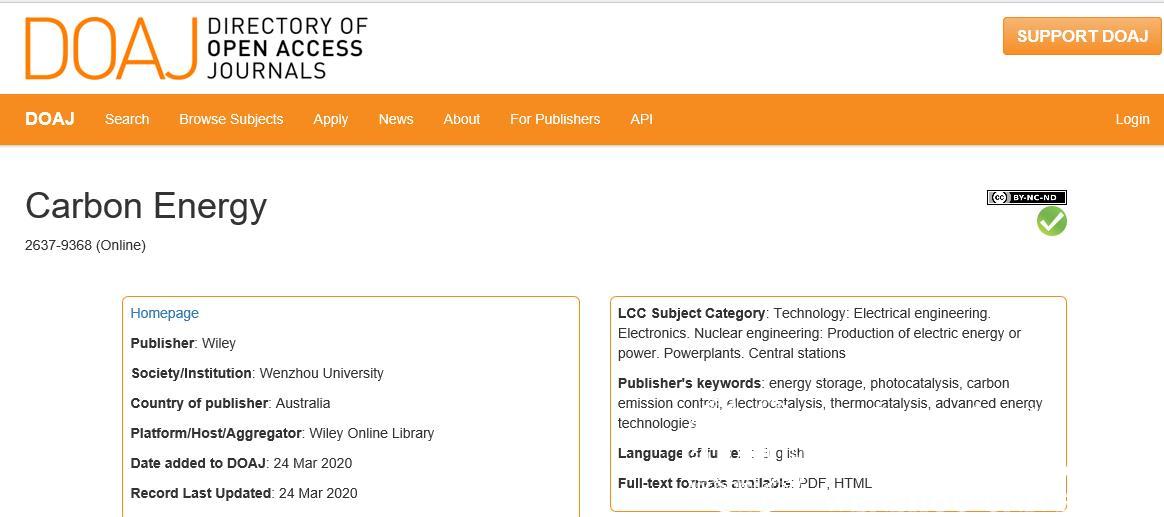Click the CC BY-NC-ND license badge

point(1026,197)
